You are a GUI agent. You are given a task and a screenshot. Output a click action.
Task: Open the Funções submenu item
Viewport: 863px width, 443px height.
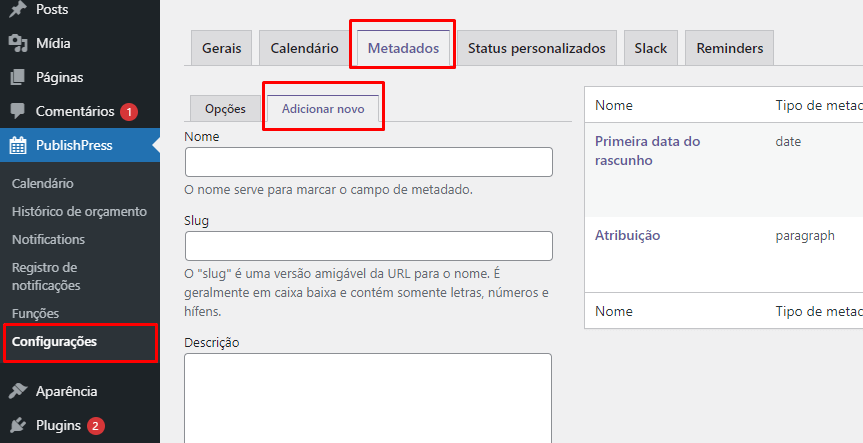(x=35, y=313)
